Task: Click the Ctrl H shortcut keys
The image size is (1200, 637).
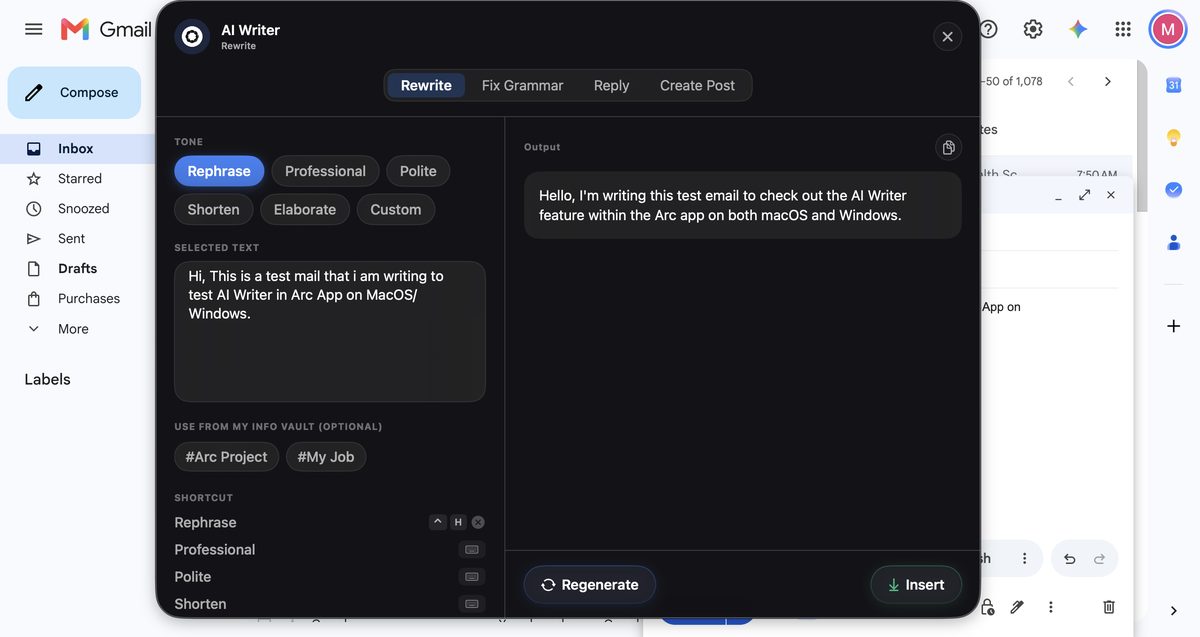Action: [x=448, y=522]
